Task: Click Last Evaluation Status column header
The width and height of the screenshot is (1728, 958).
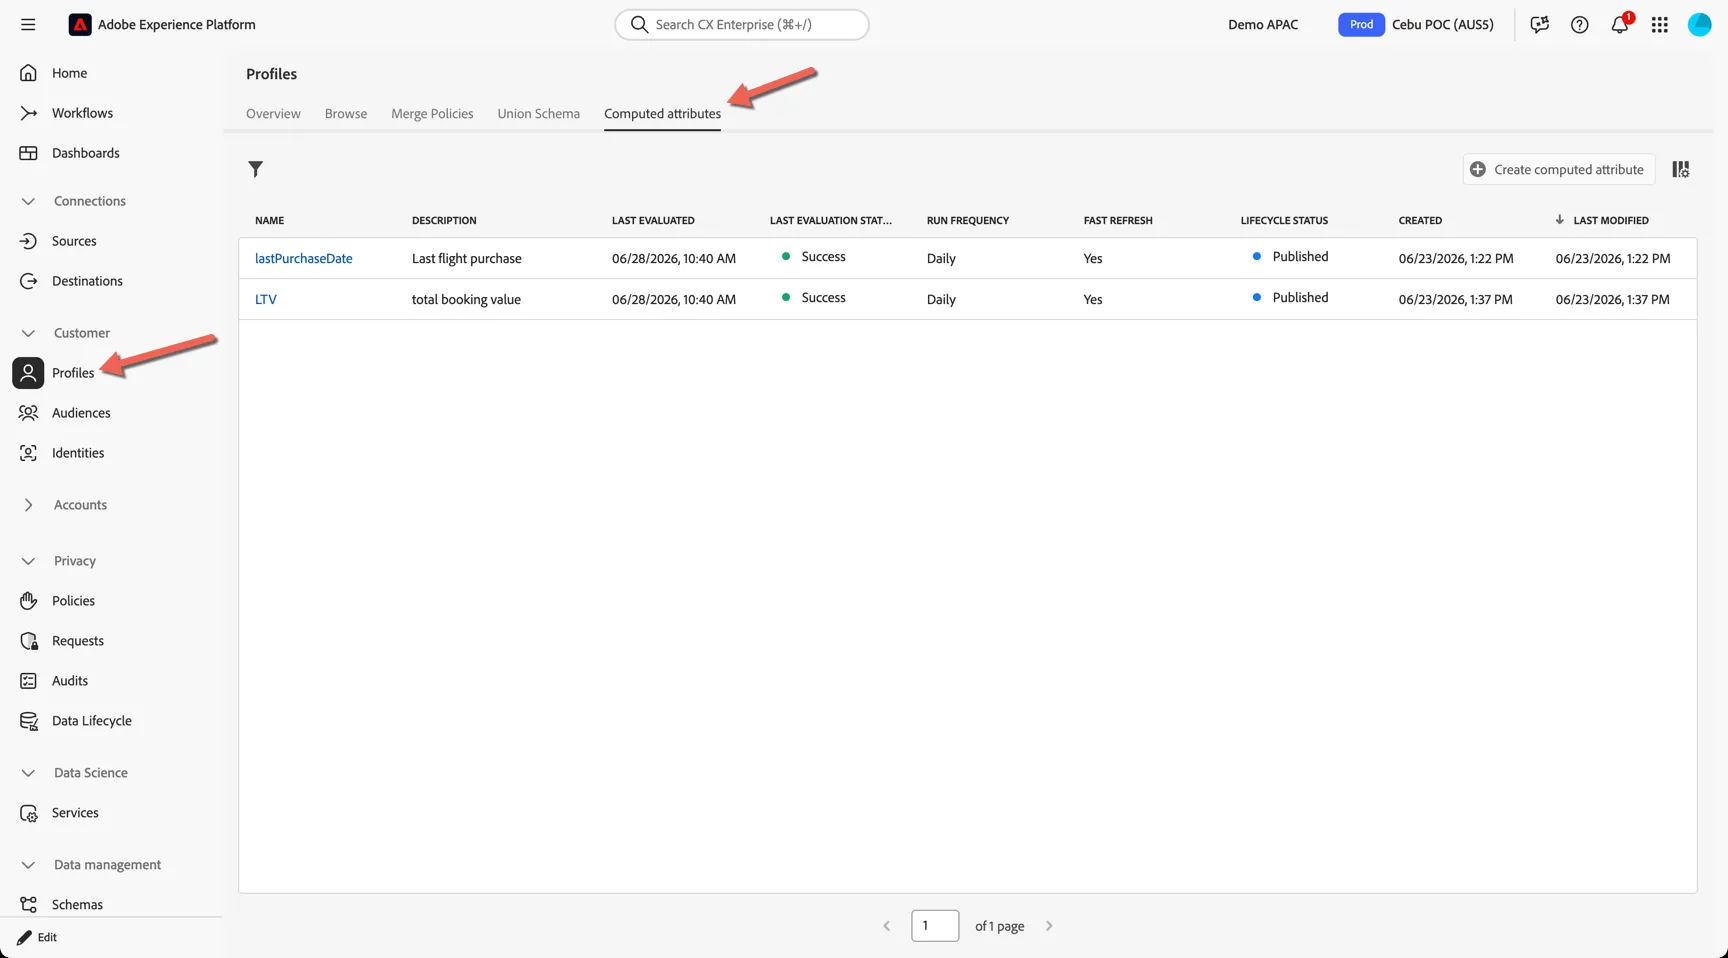Action: [x=830, y=220]
